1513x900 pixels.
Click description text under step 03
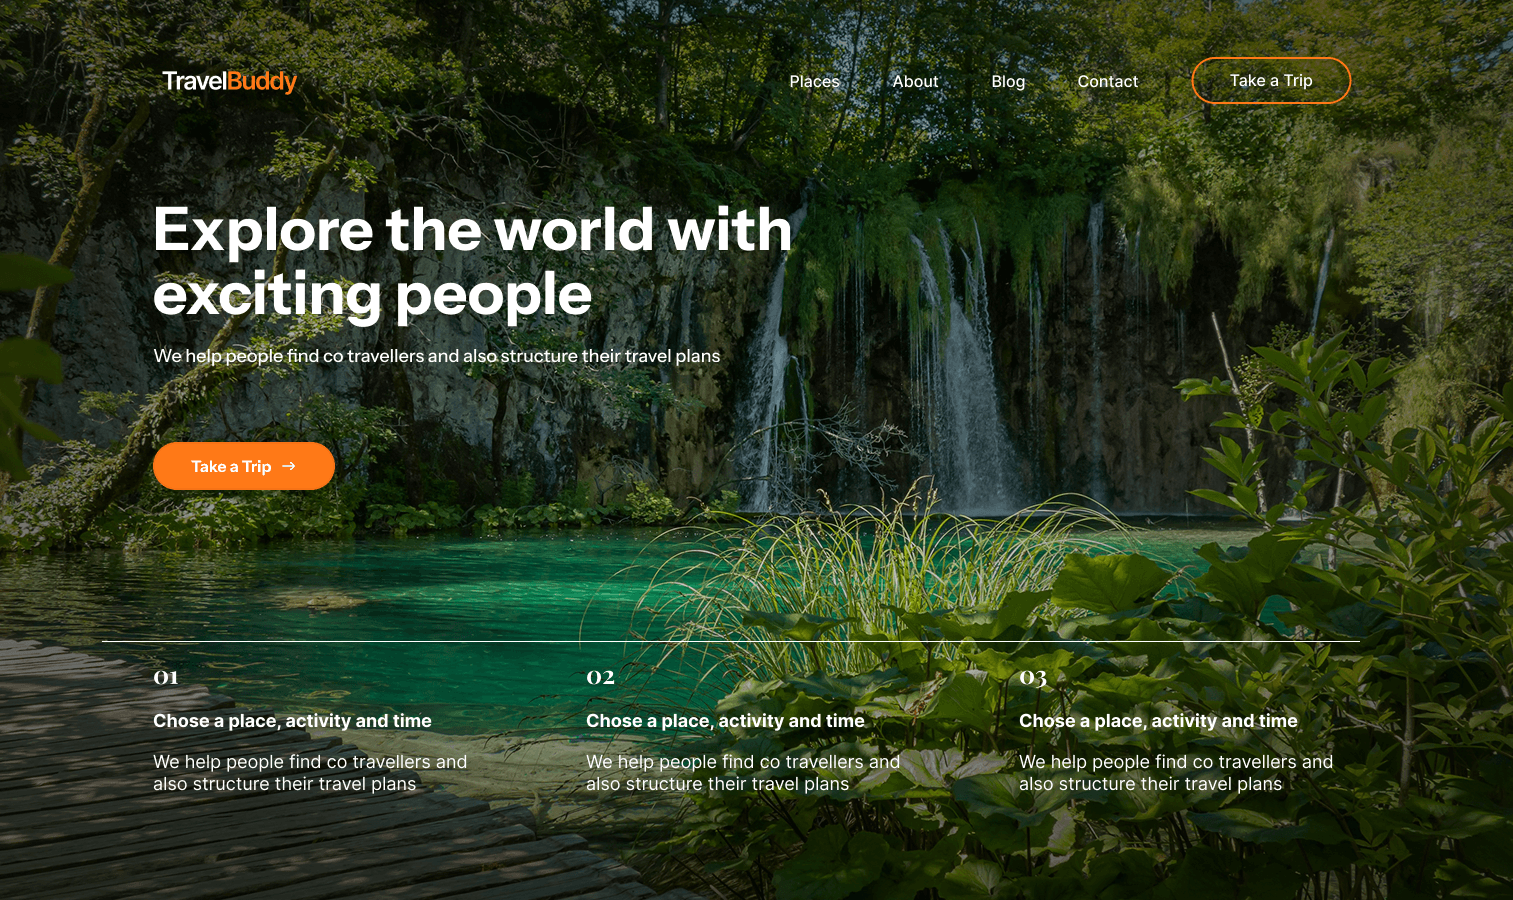pyautogui.click(x=1176, y=773)
